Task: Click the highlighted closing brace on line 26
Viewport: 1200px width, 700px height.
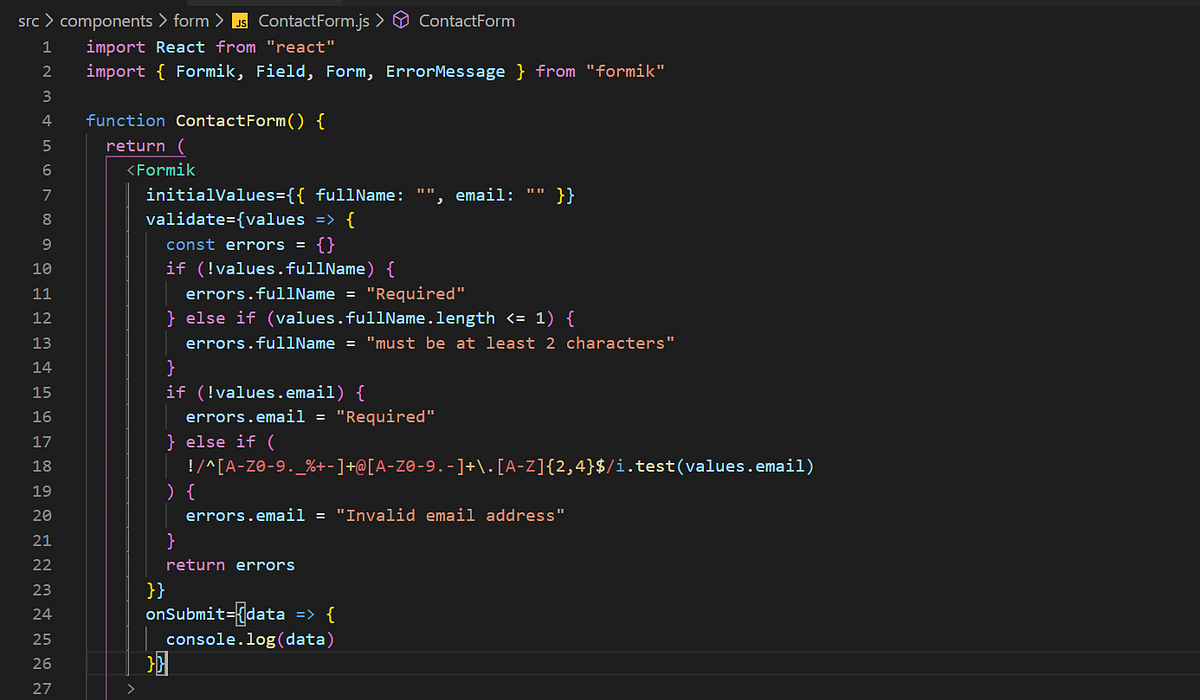Action: click(161, 663)
